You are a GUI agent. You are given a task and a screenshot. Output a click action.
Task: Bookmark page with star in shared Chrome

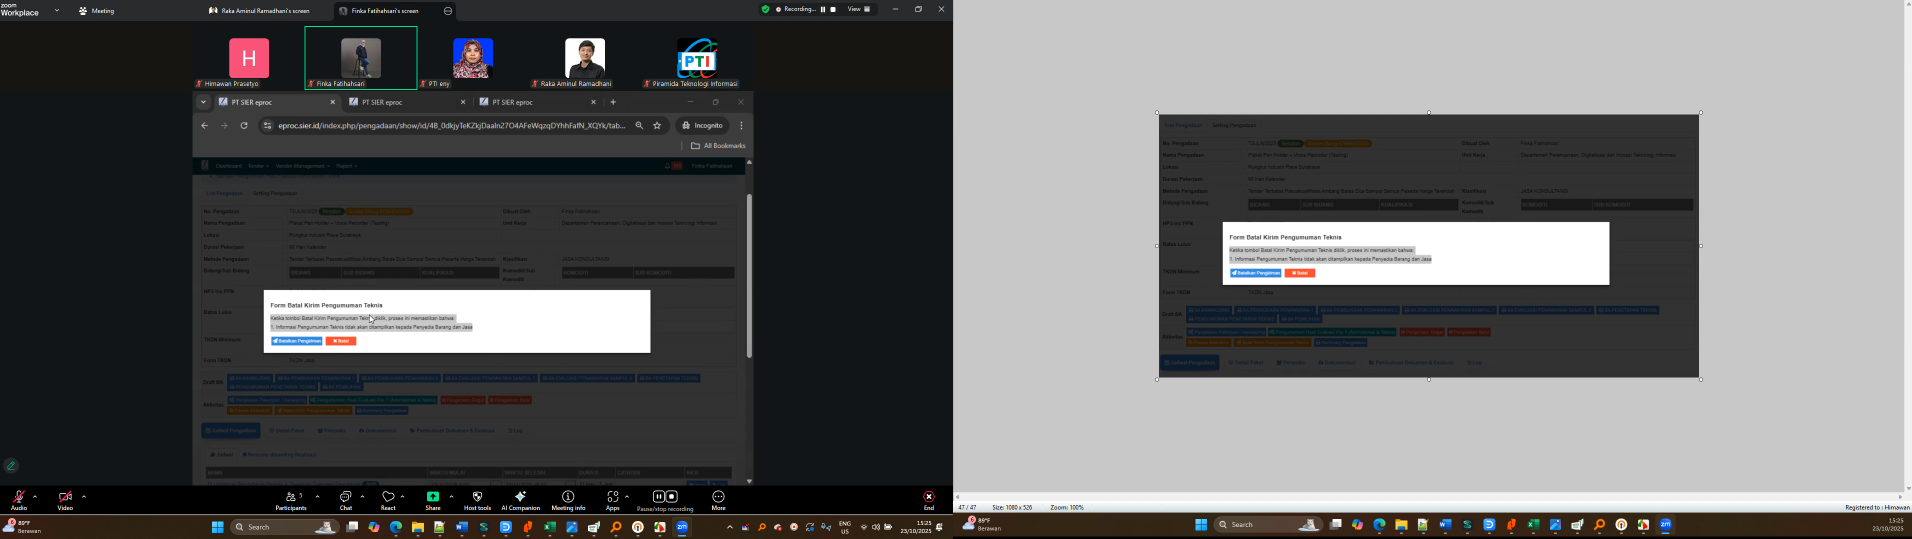click(657, 126)
